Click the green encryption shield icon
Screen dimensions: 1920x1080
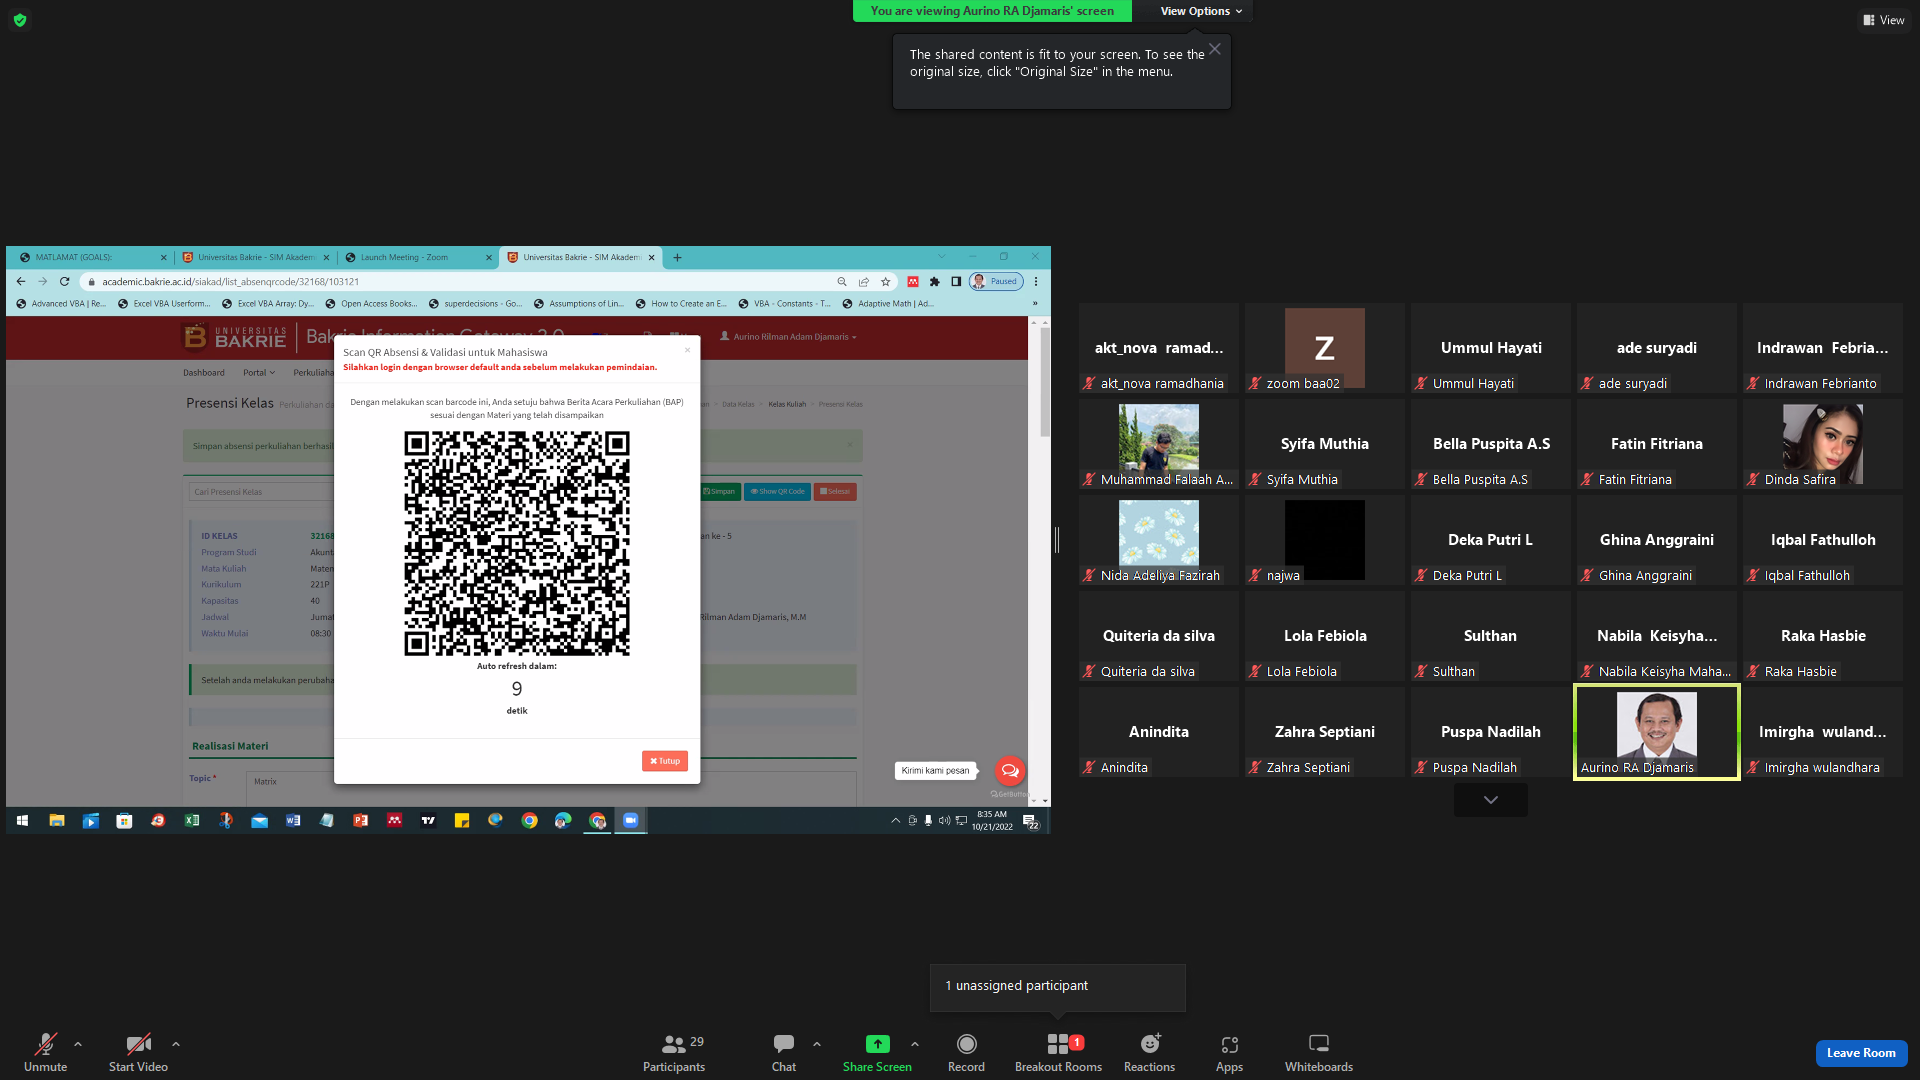coord(20,20)
